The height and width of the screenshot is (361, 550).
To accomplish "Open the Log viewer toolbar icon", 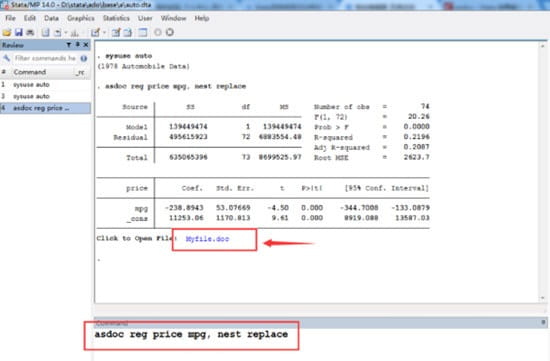I will point(46,33).
